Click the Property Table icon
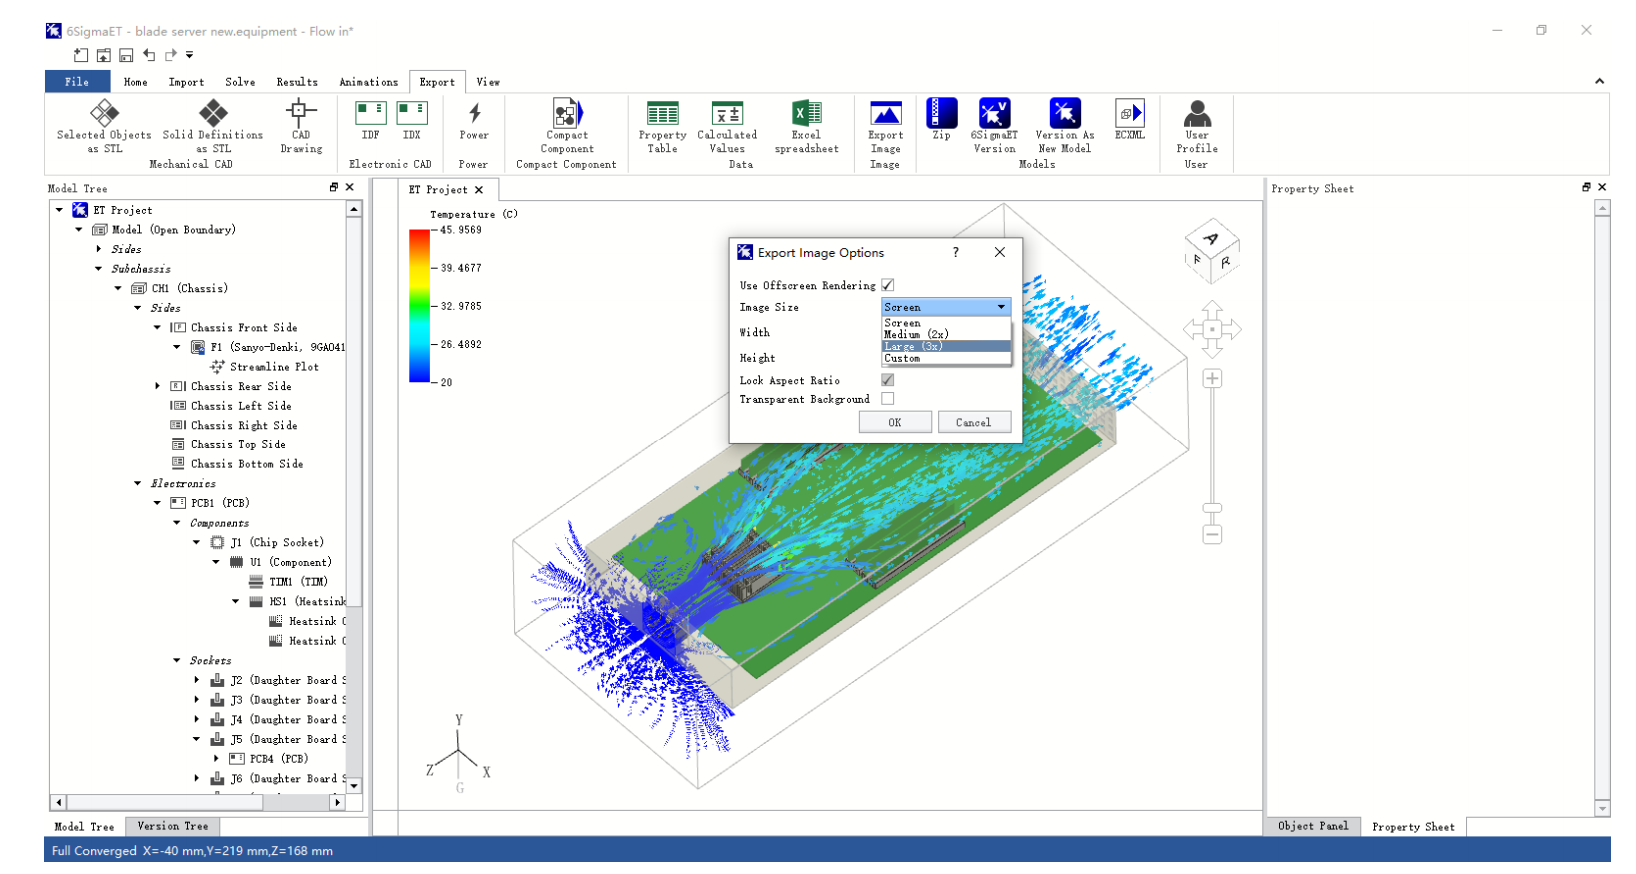 (662, 115)
